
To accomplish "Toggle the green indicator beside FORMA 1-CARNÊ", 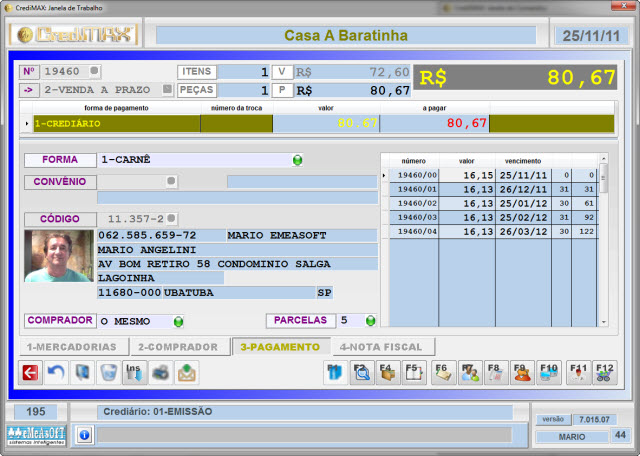I will (x=297, y=160).
